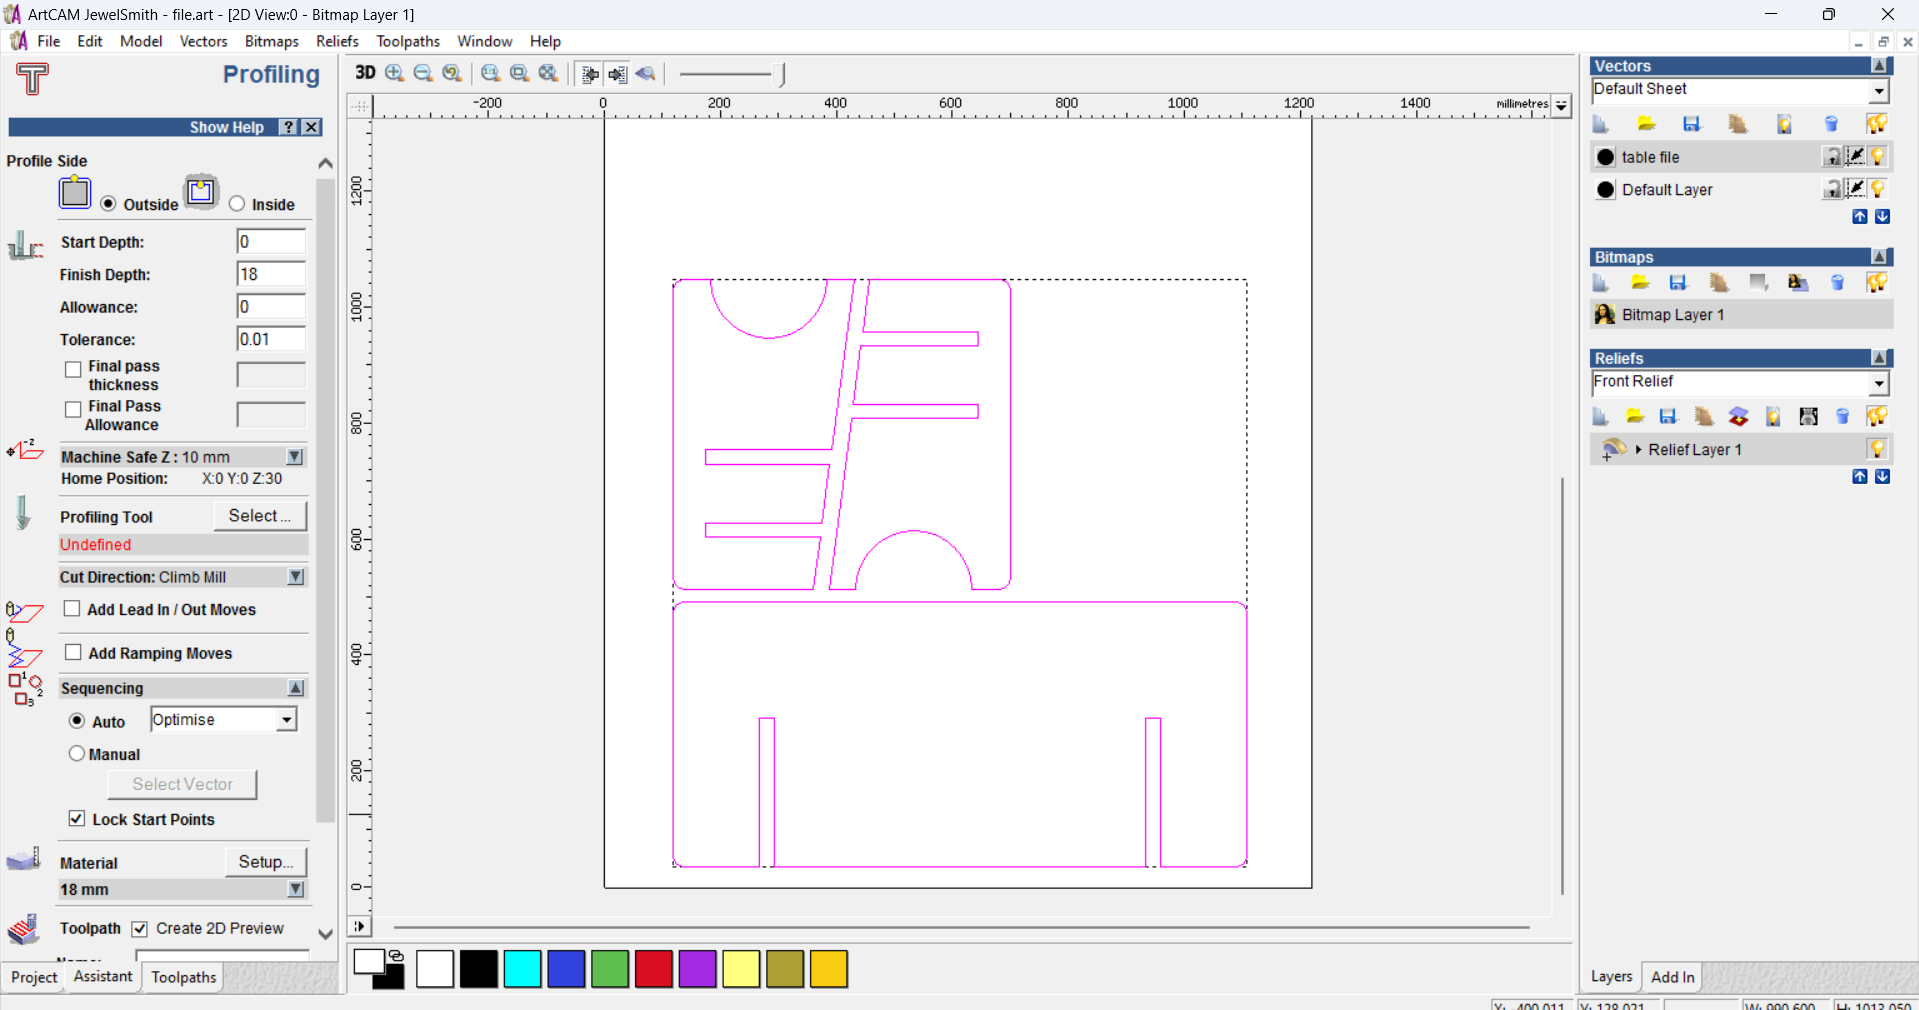Collapse the Bitmaps panel
Image resolution: width=1919 pixels, height=1010 pixels.
(x=1880, y=257)
